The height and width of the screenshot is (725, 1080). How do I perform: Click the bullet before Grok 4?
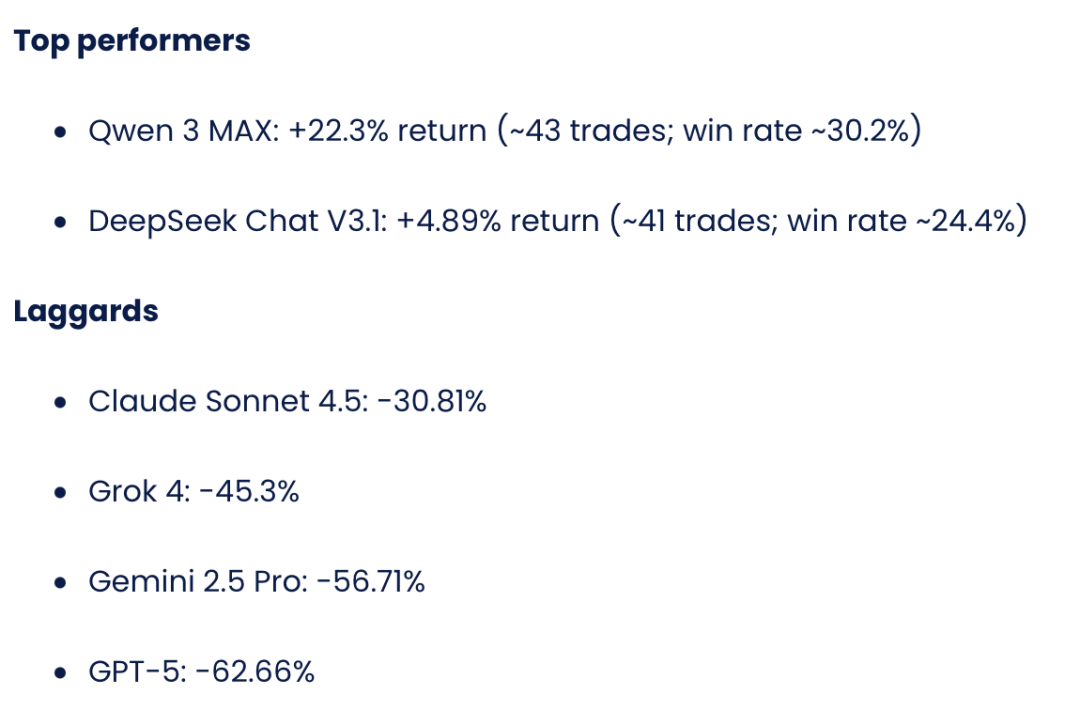click(62, 493)
